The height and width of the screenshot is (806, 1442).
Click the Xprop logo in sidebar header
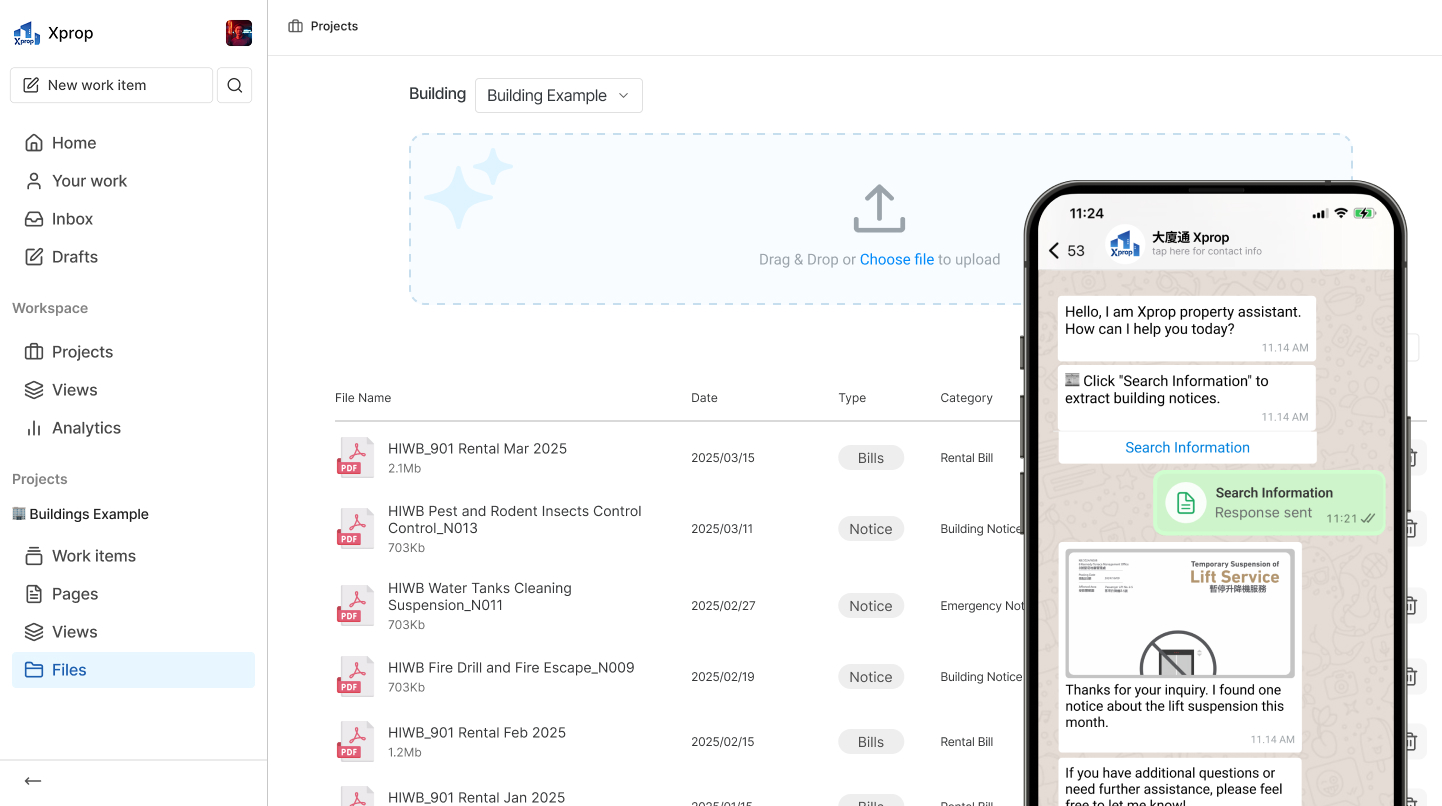click(27, 34)
